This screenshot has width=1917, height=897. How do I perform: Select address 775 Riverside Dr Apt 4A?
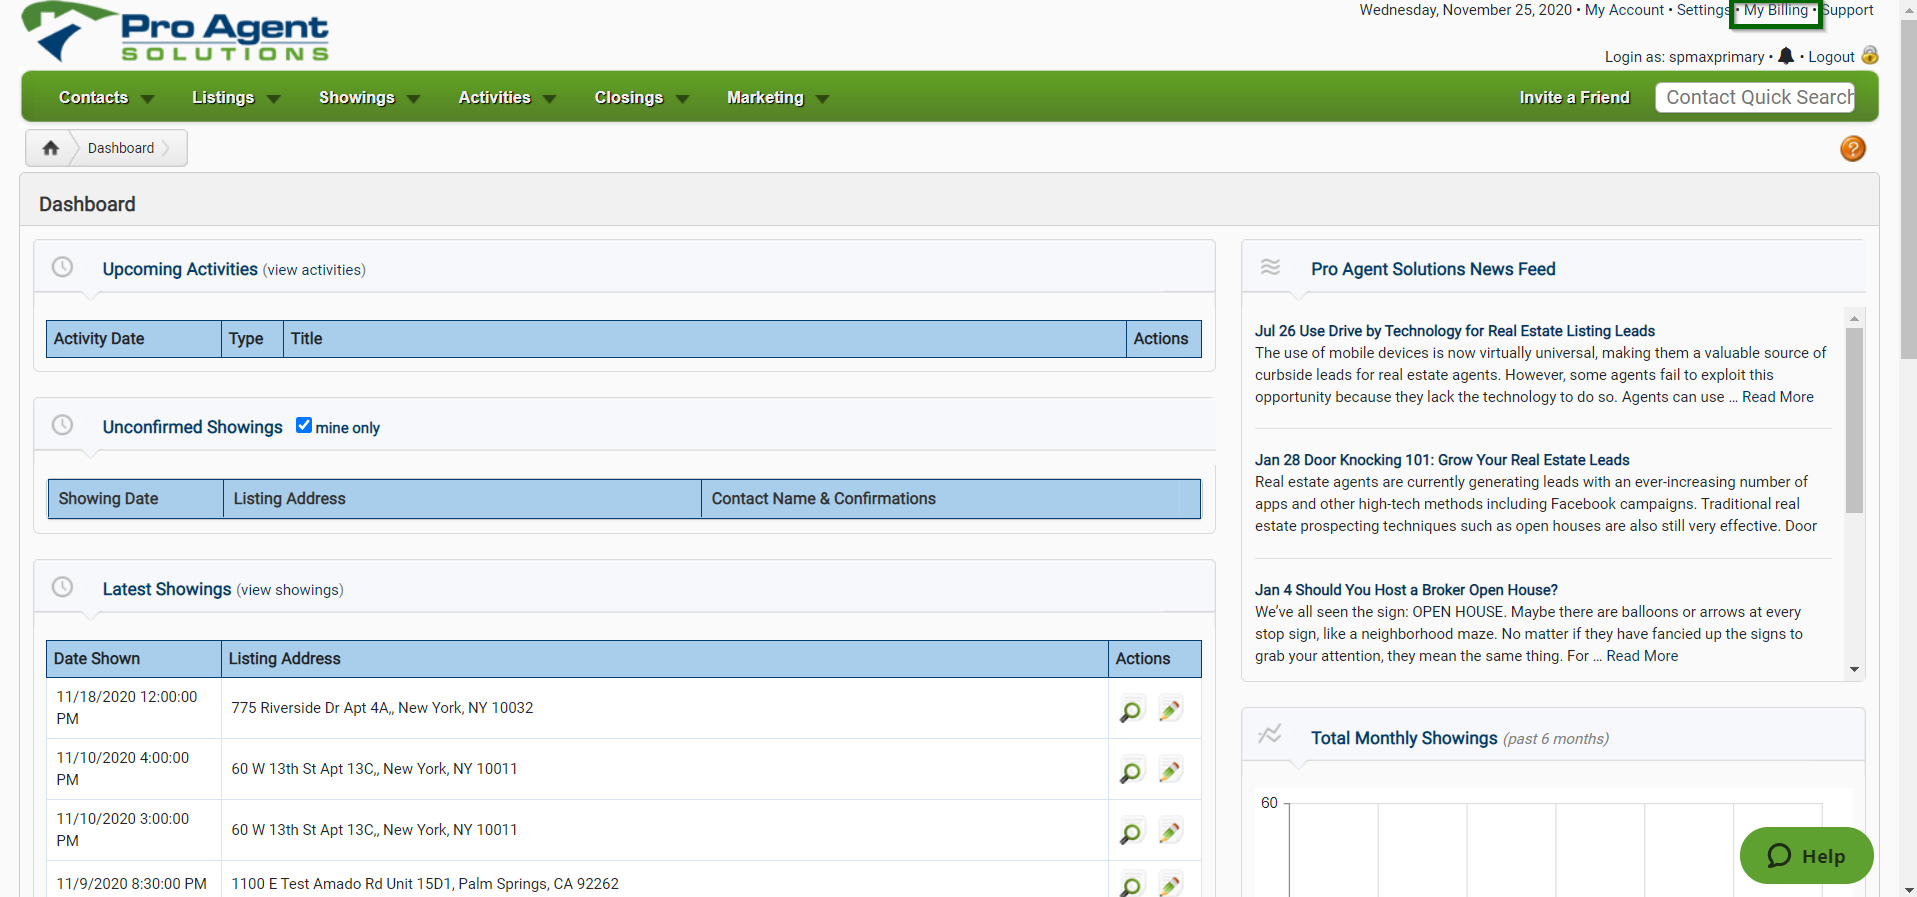382,708
